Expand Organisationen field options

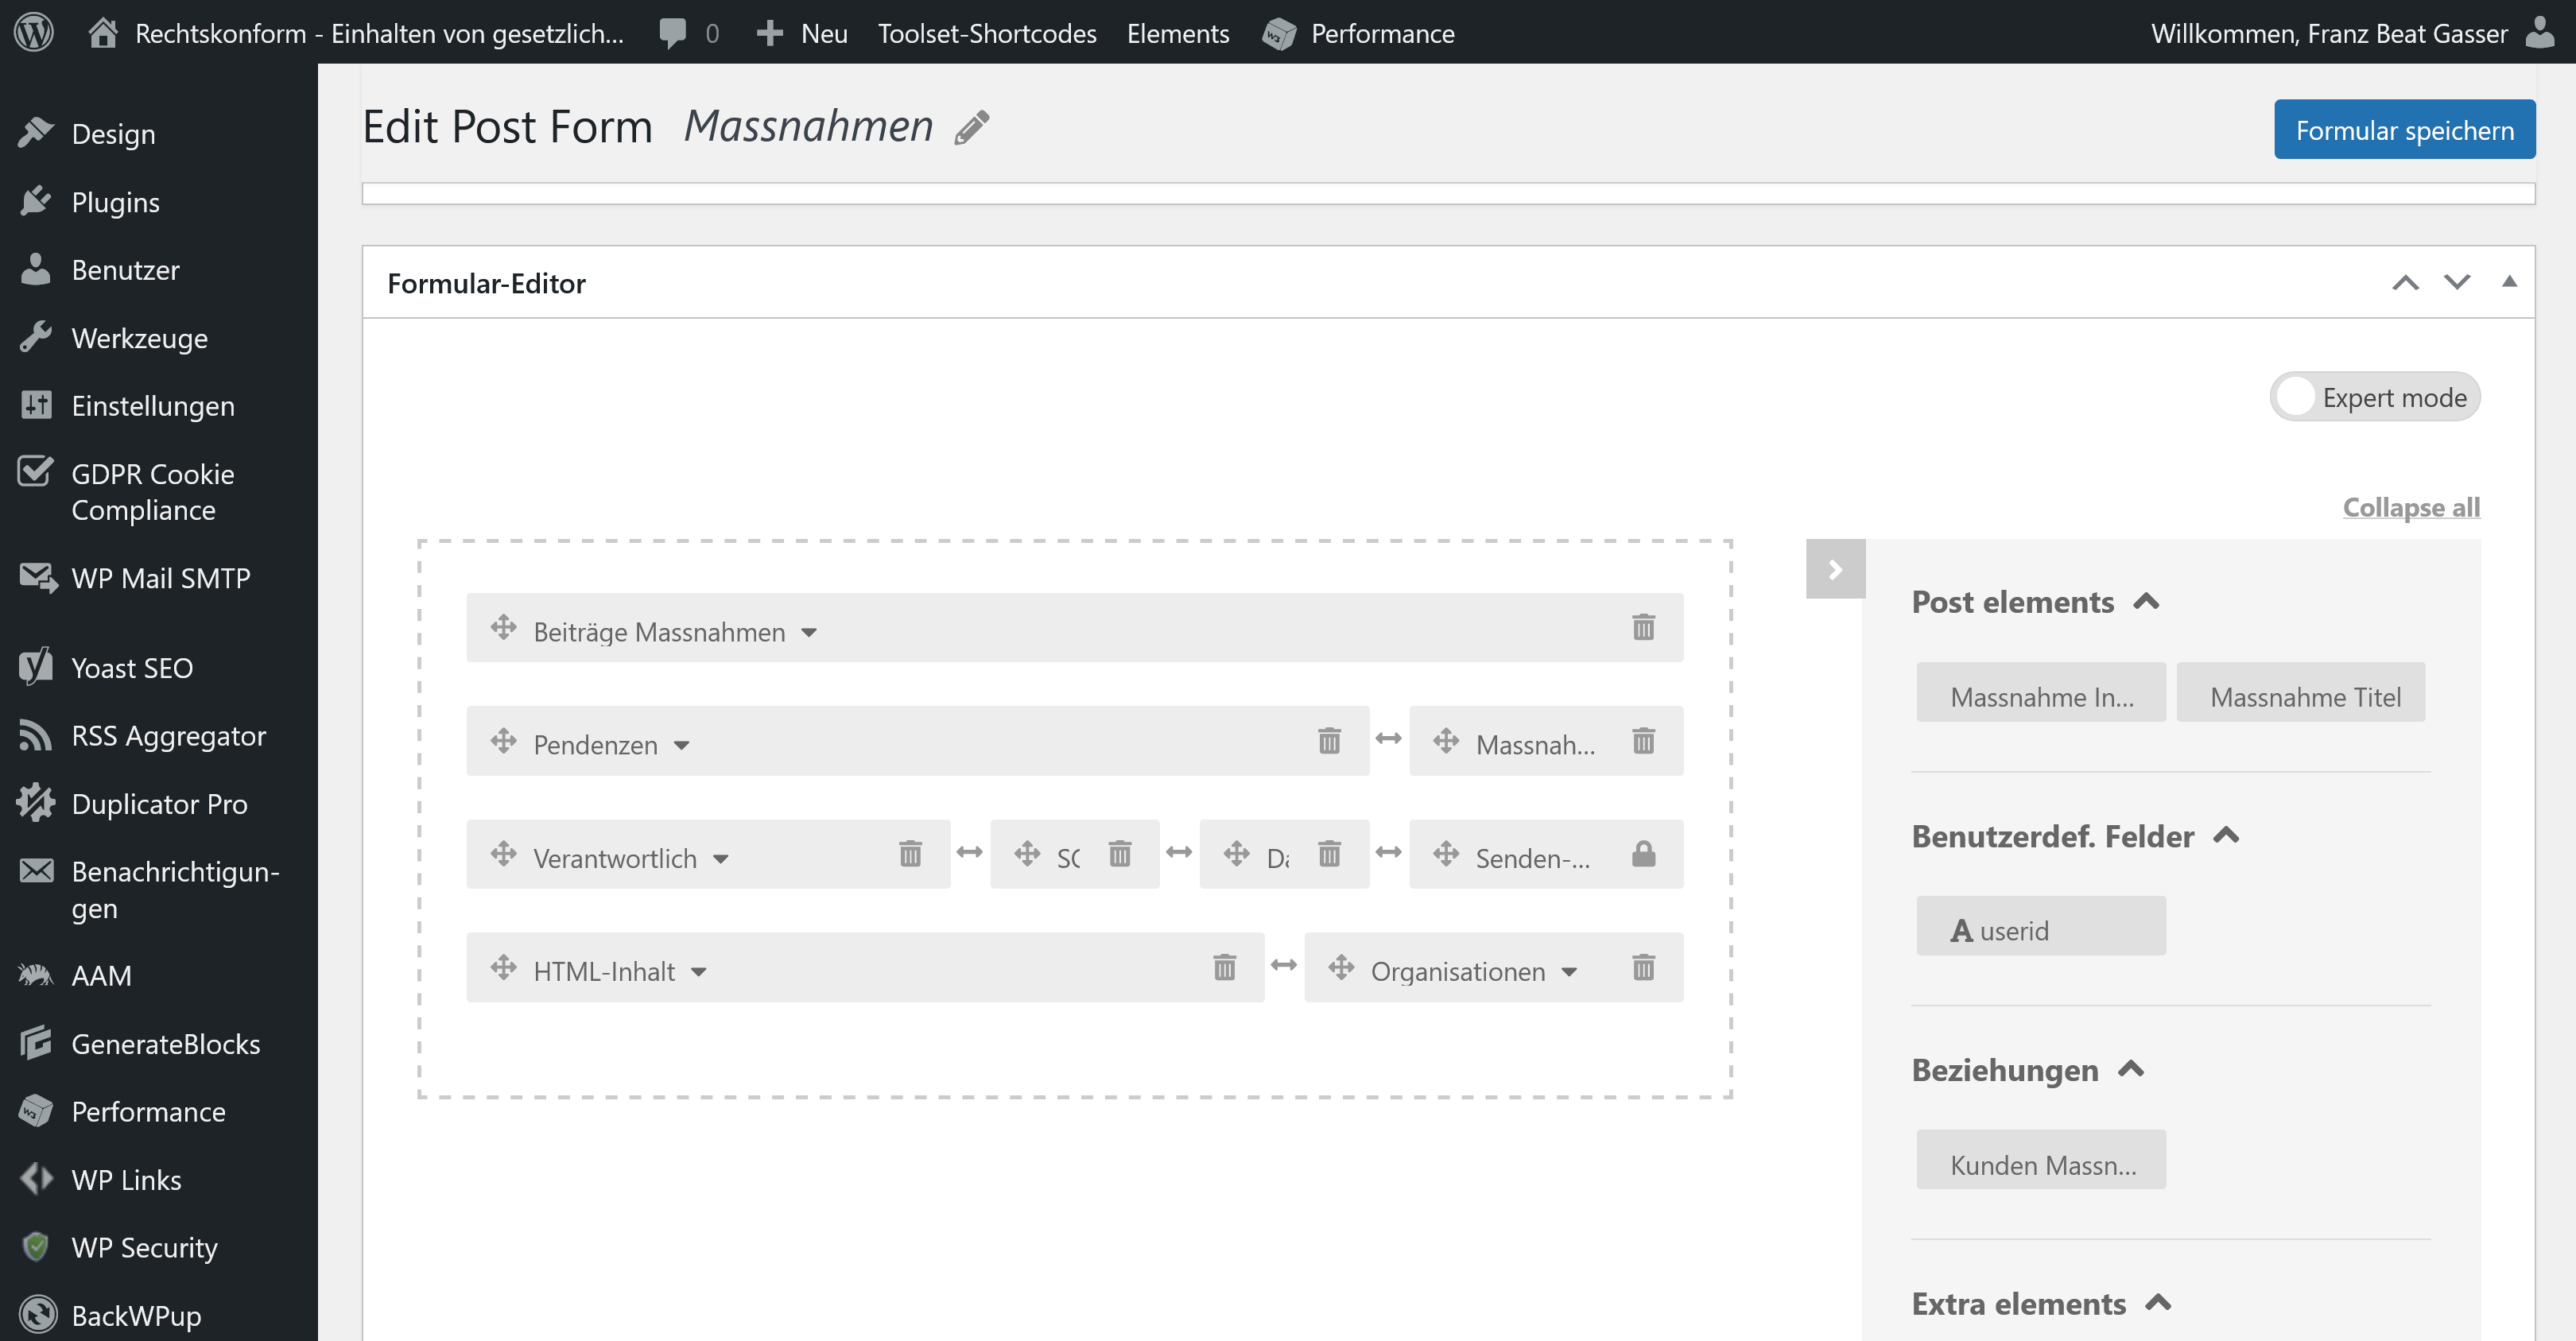(1569, 972)
